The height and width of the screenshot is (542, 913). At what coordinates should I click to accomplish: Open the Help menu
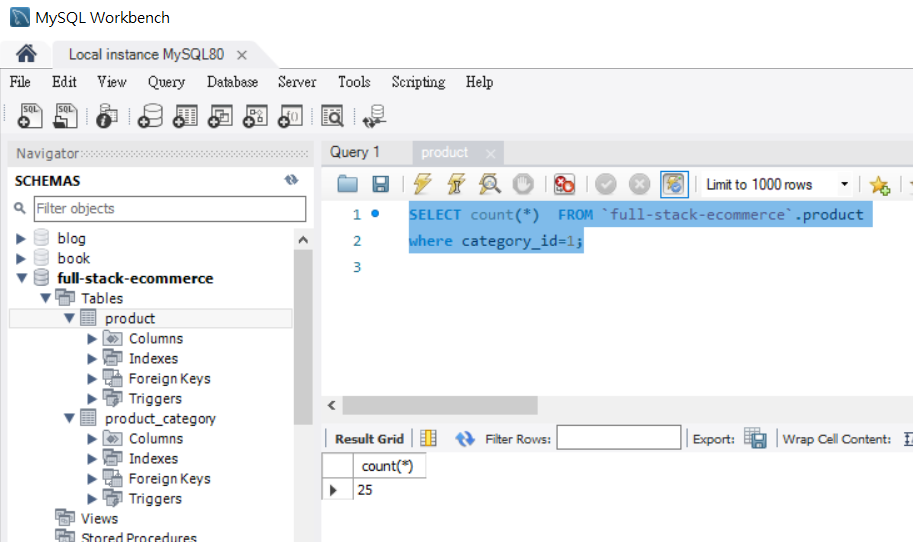[x=479, y=82]
